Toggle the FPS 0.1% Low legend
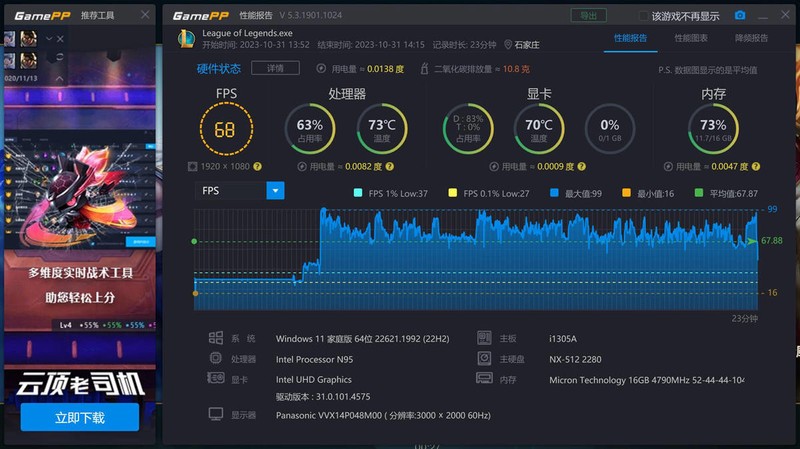The image size is (800, 449). [x=489, y=193]
